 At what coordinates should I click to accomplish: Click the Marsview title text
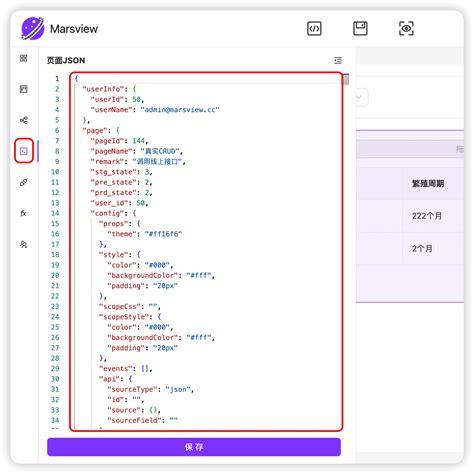[74, 29]
